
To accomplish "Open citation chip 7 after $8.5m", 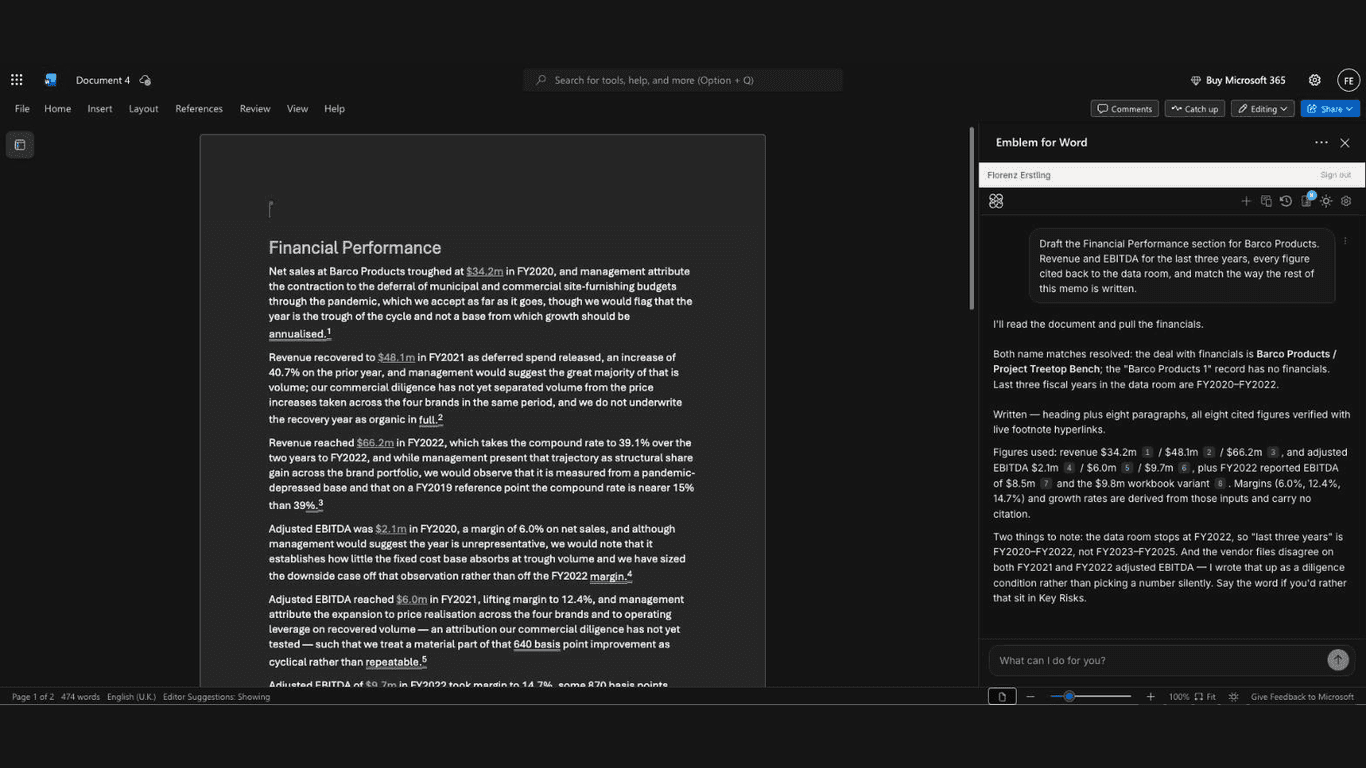I will coord(1047,483).
